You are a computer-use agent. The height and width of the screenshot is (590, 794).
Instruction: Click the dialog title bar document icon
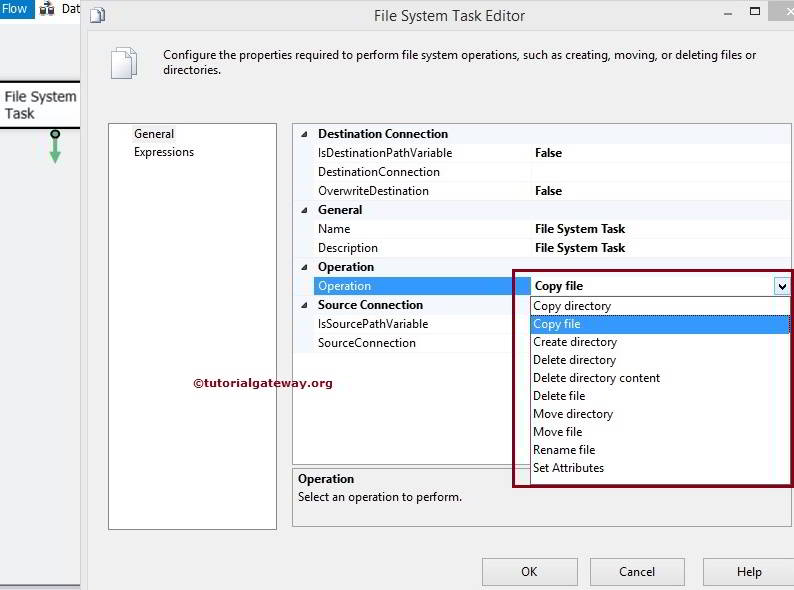tap(97, 15)
